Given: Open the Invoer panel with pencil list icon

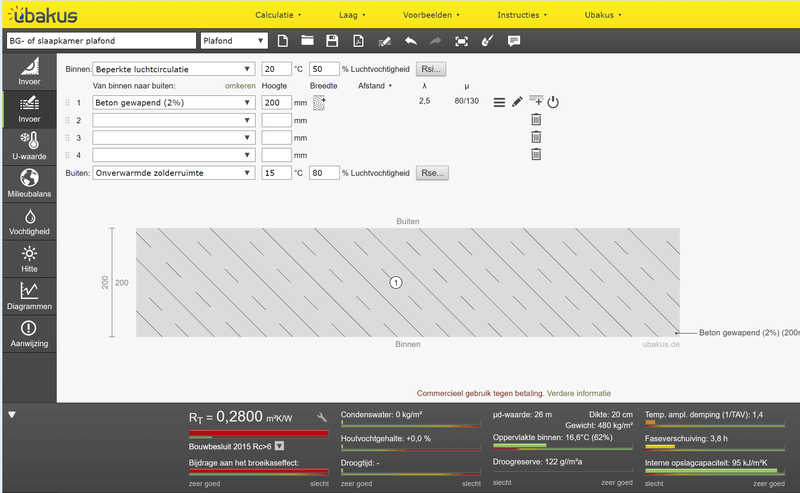Looking at the screenshot, I should coord(29,109).
